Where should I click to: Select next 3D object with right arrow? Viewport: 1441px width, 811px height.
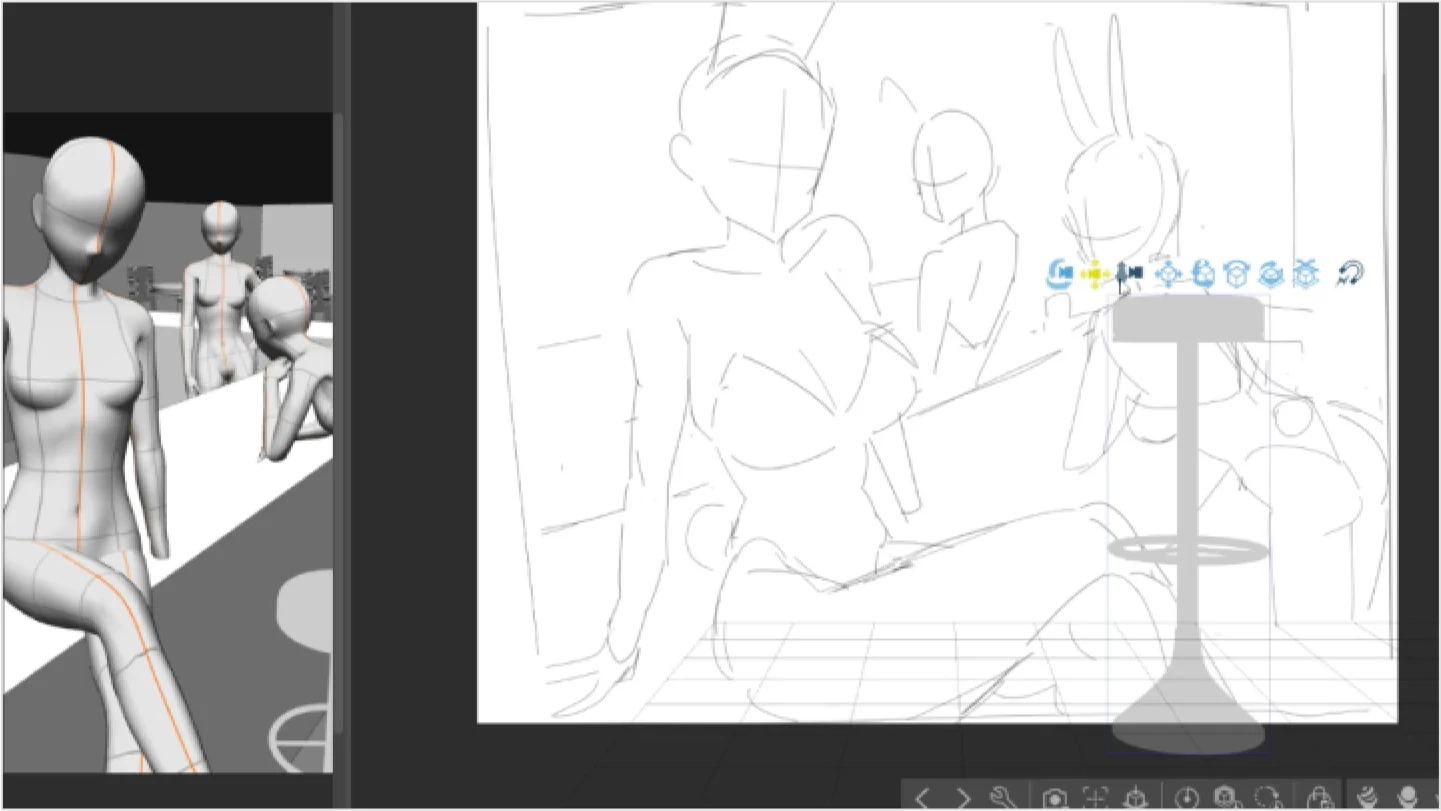pyautogui.click(x=962, y=797)
